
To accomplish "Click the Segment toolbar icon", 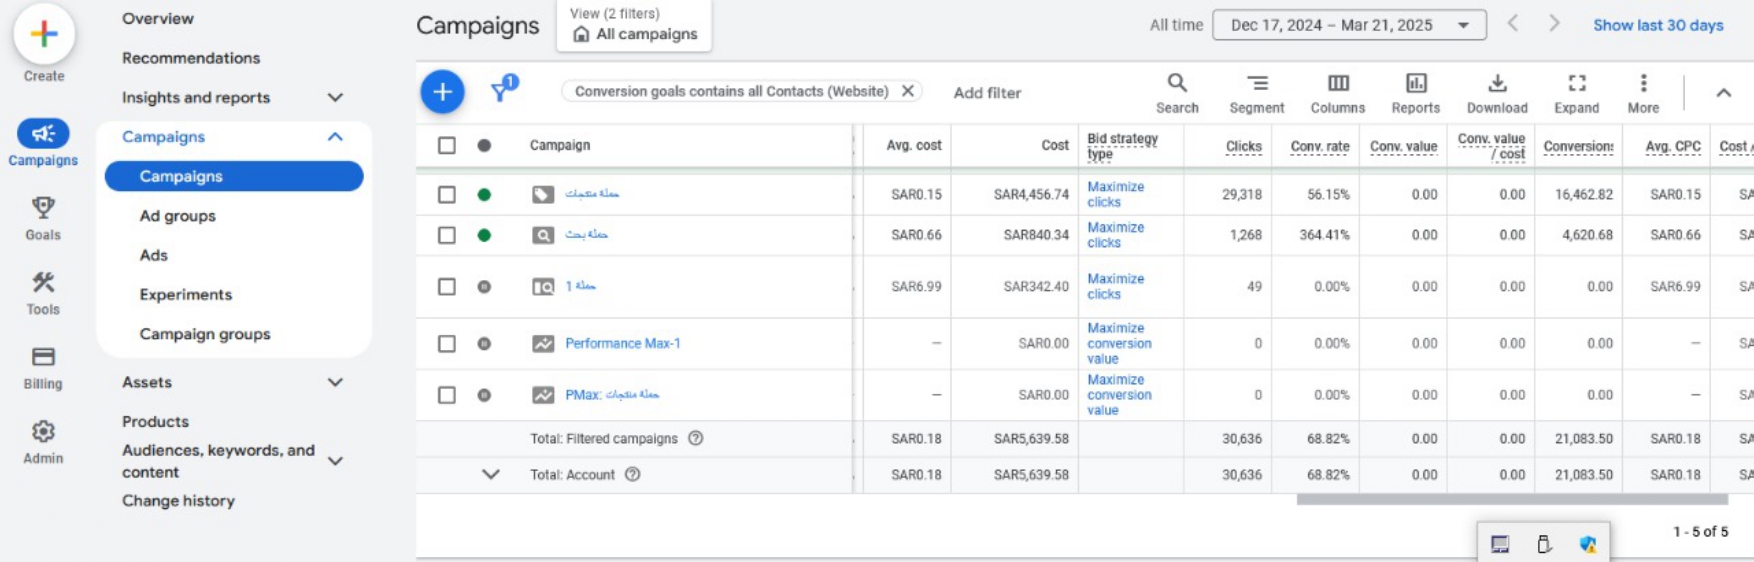I will coord(1256,84).
